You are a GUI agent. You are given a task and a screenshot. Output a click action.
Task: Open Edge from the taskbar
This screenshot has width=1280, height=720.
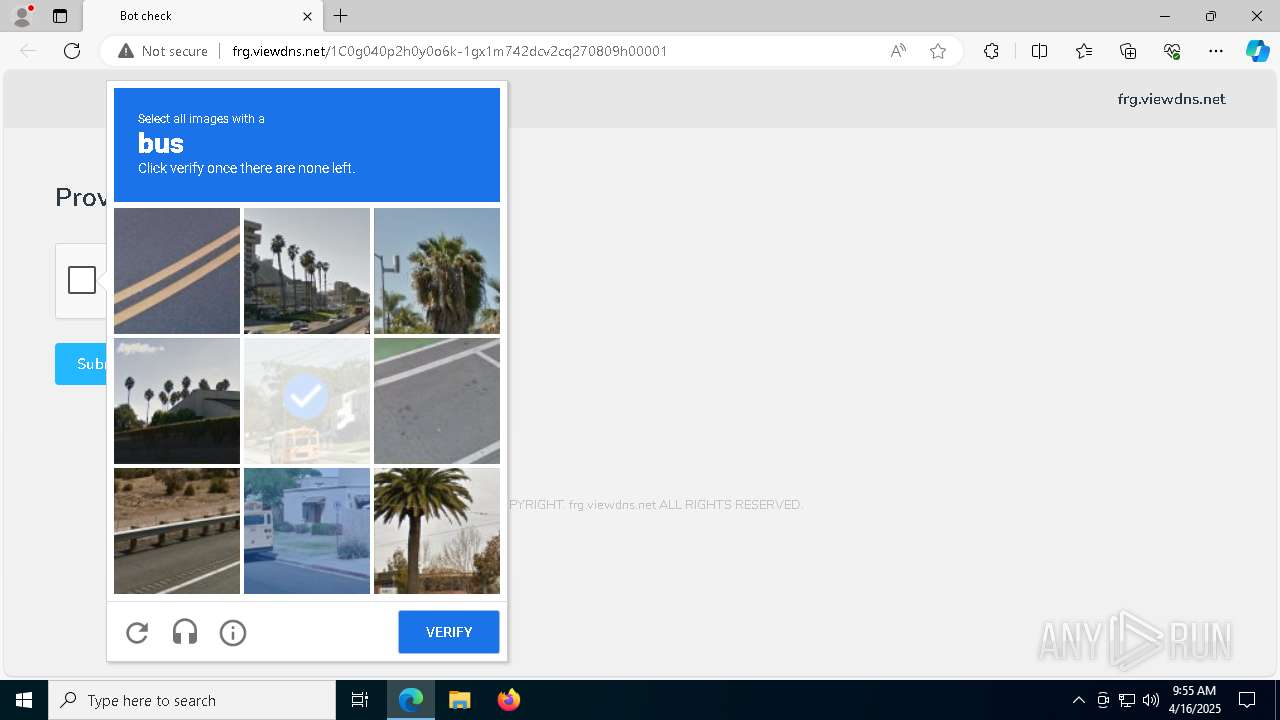[x=411, y=700]
